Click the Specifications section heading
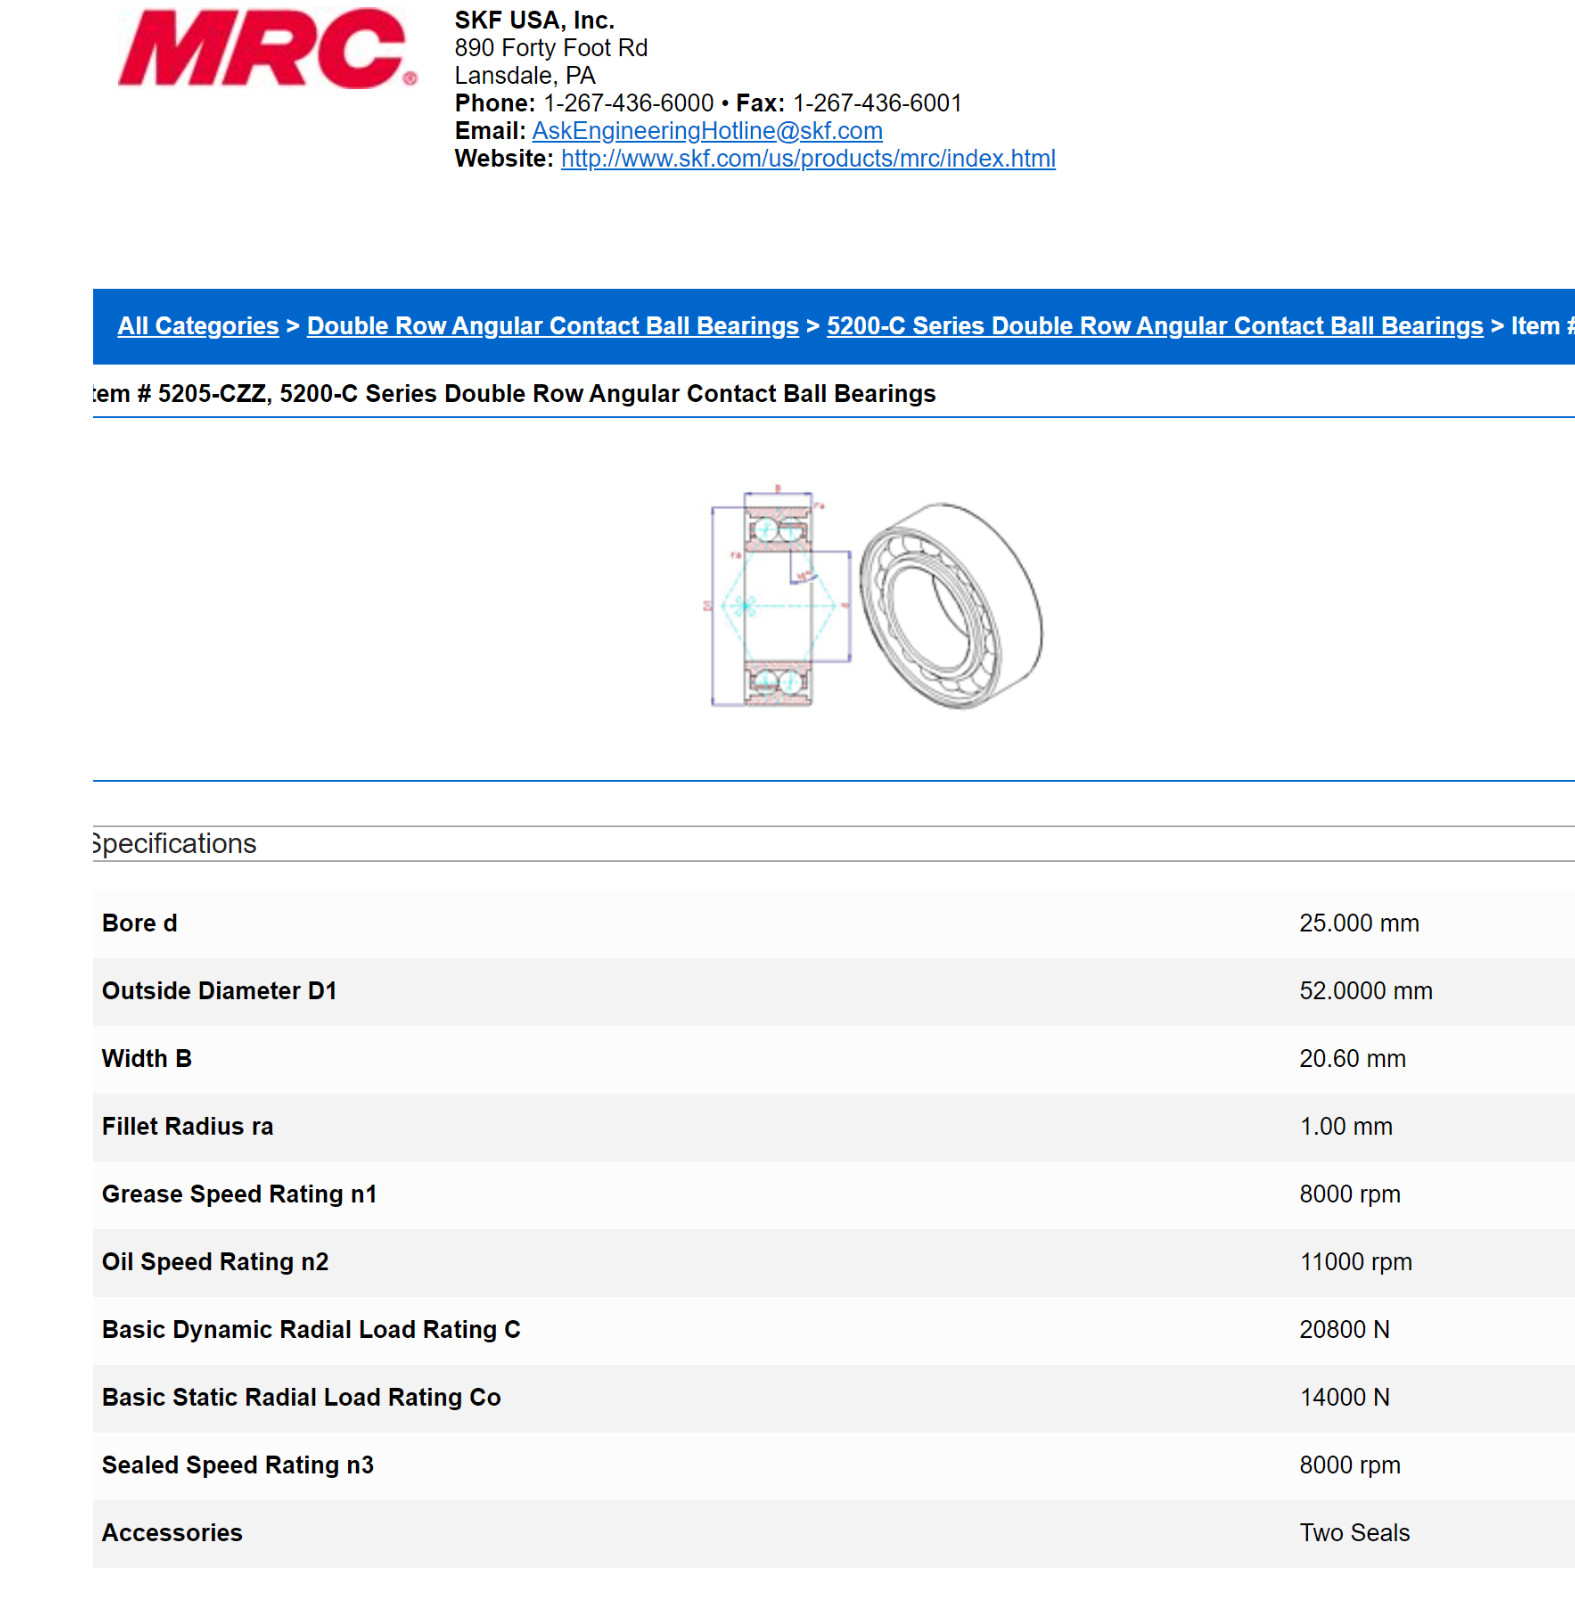 click(x=175, y=844)
